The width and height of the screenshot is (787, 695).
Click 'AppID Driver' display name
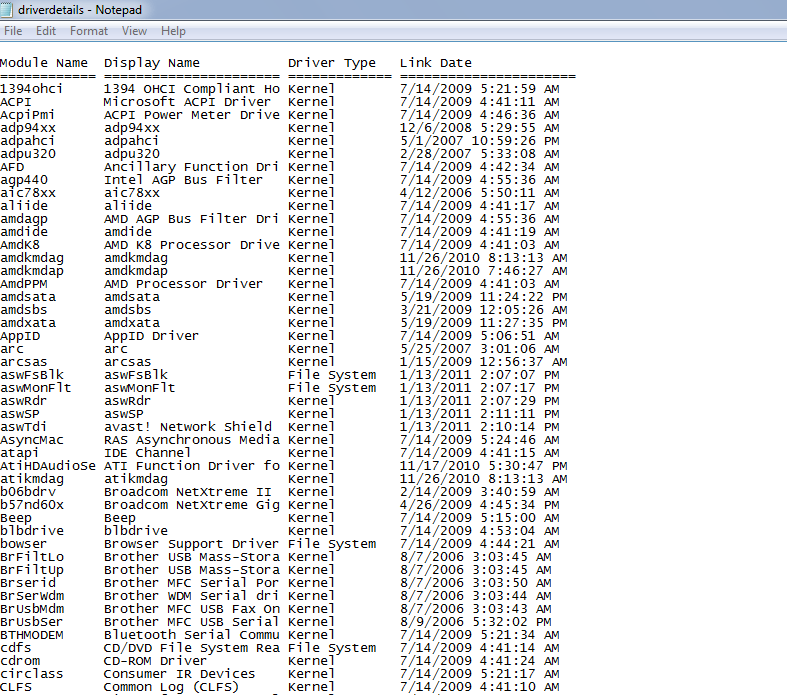tap(151, 336)
